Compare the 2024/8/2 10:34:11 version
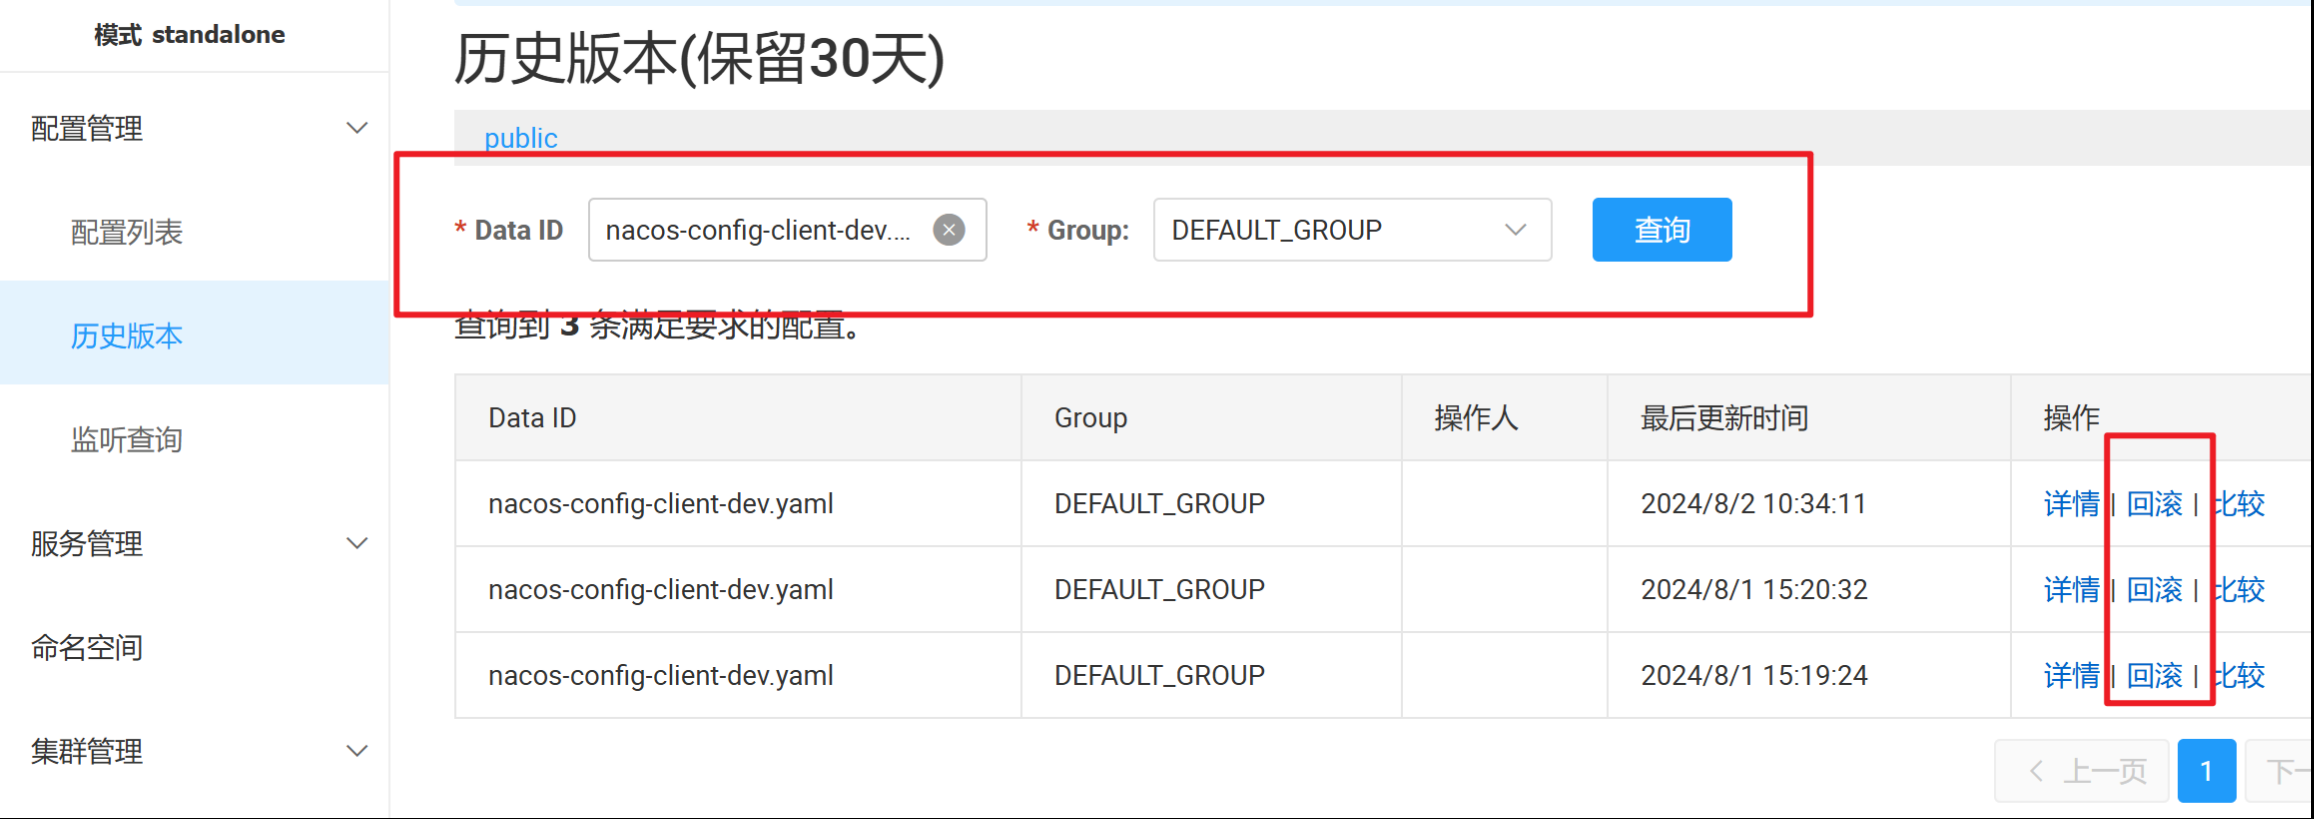This screenshot has width=2314, height=819. [x=2240, y=504]
